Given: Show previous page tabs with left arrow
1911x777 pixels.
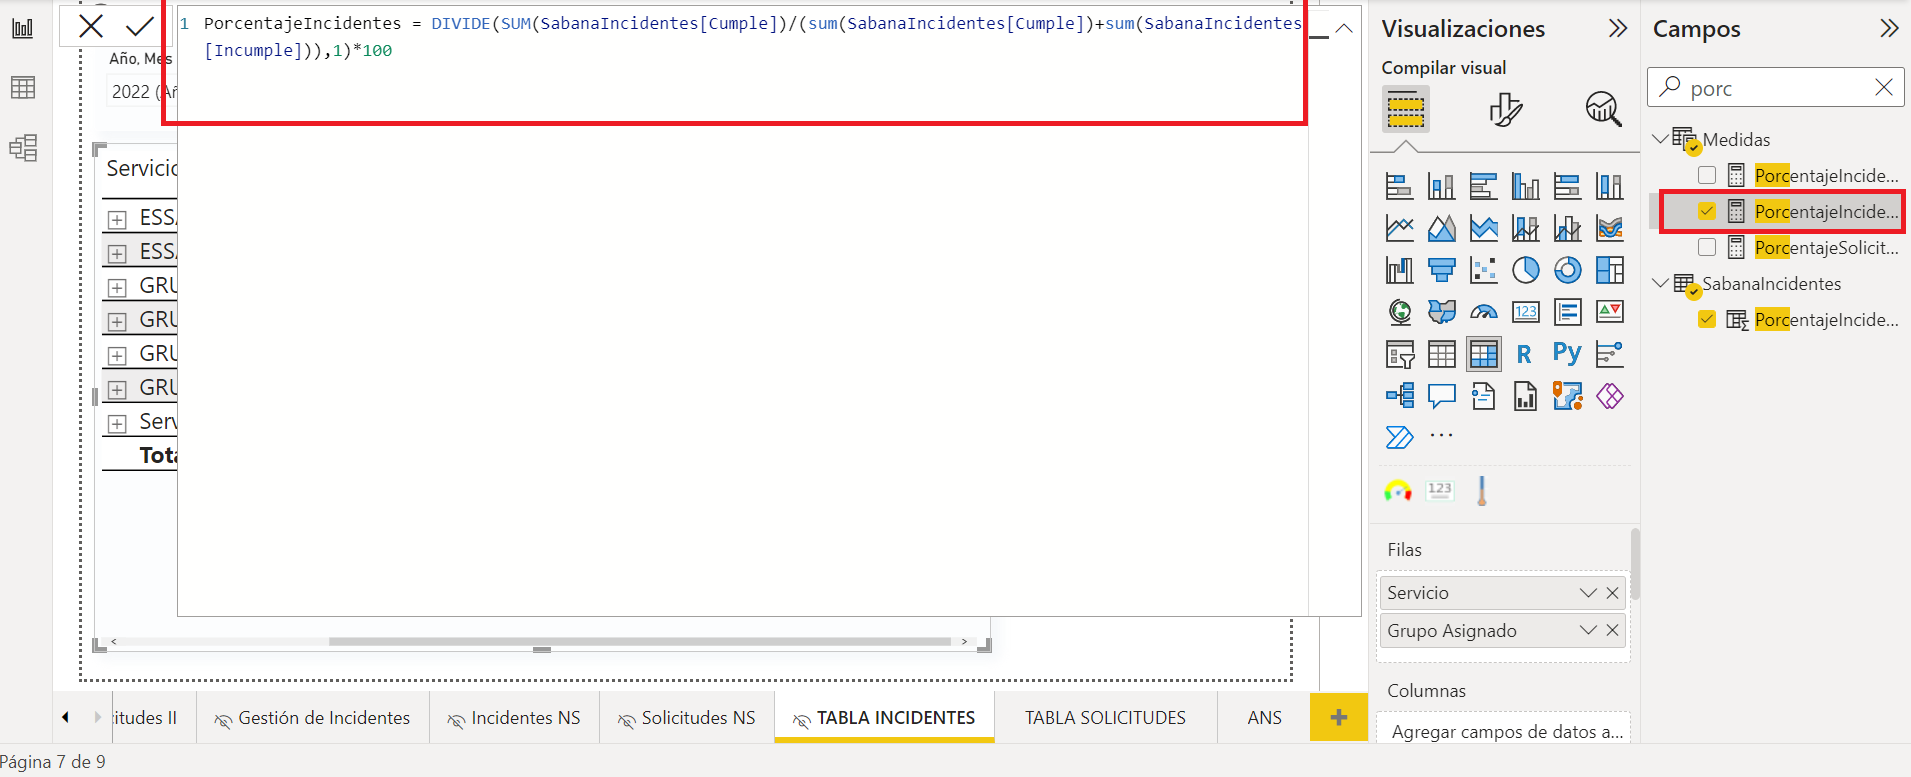Looking at the screenshot, I should [x=65, y=717].
